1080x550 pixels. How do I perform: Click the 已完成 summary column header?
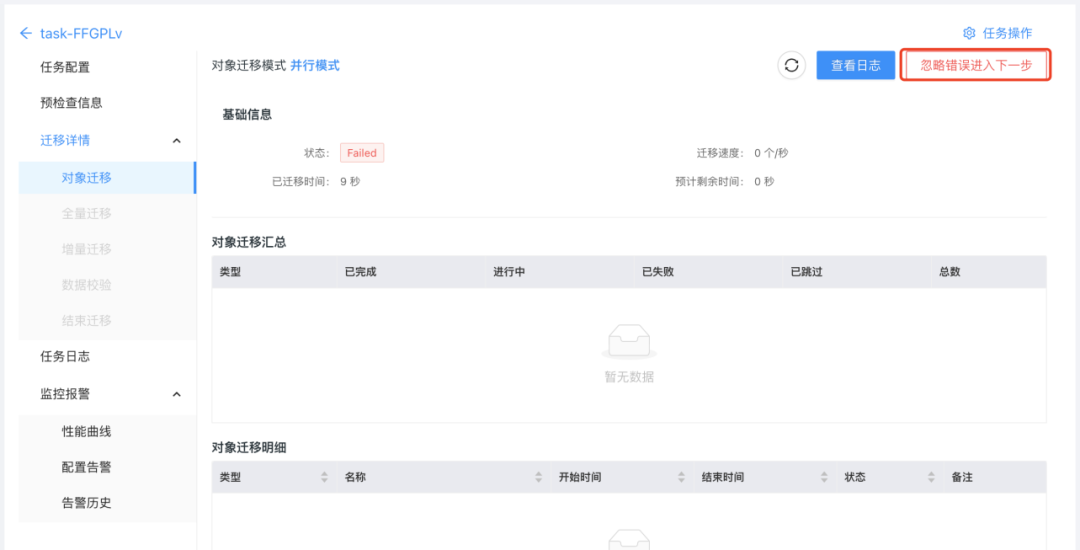pos(361,272)
